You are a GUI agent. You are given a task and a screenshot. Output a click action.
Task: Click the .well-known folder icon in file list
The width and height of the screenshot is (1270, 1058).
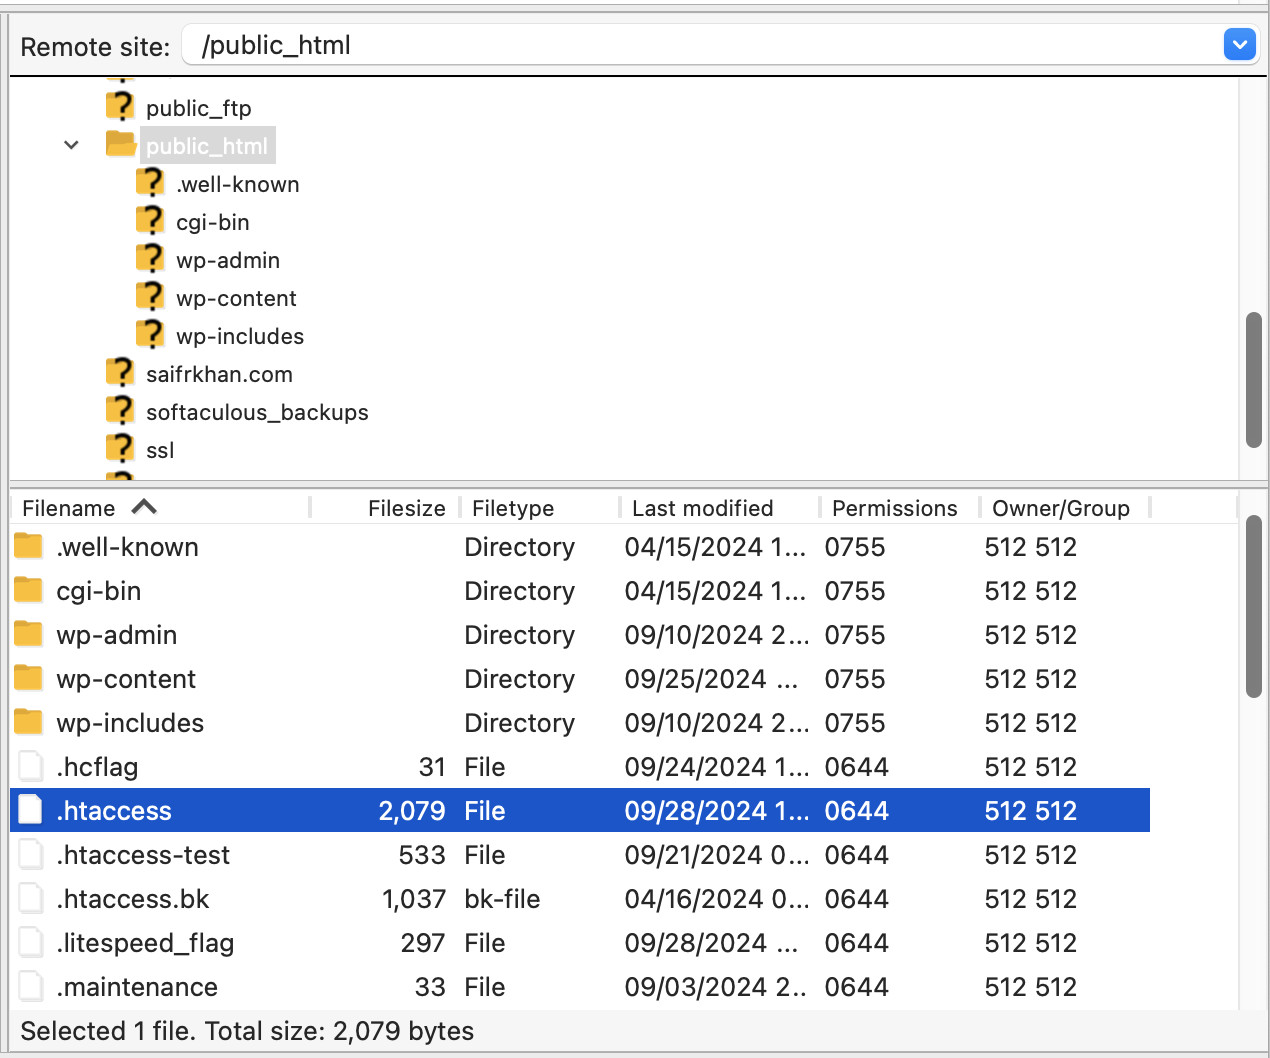29,546
